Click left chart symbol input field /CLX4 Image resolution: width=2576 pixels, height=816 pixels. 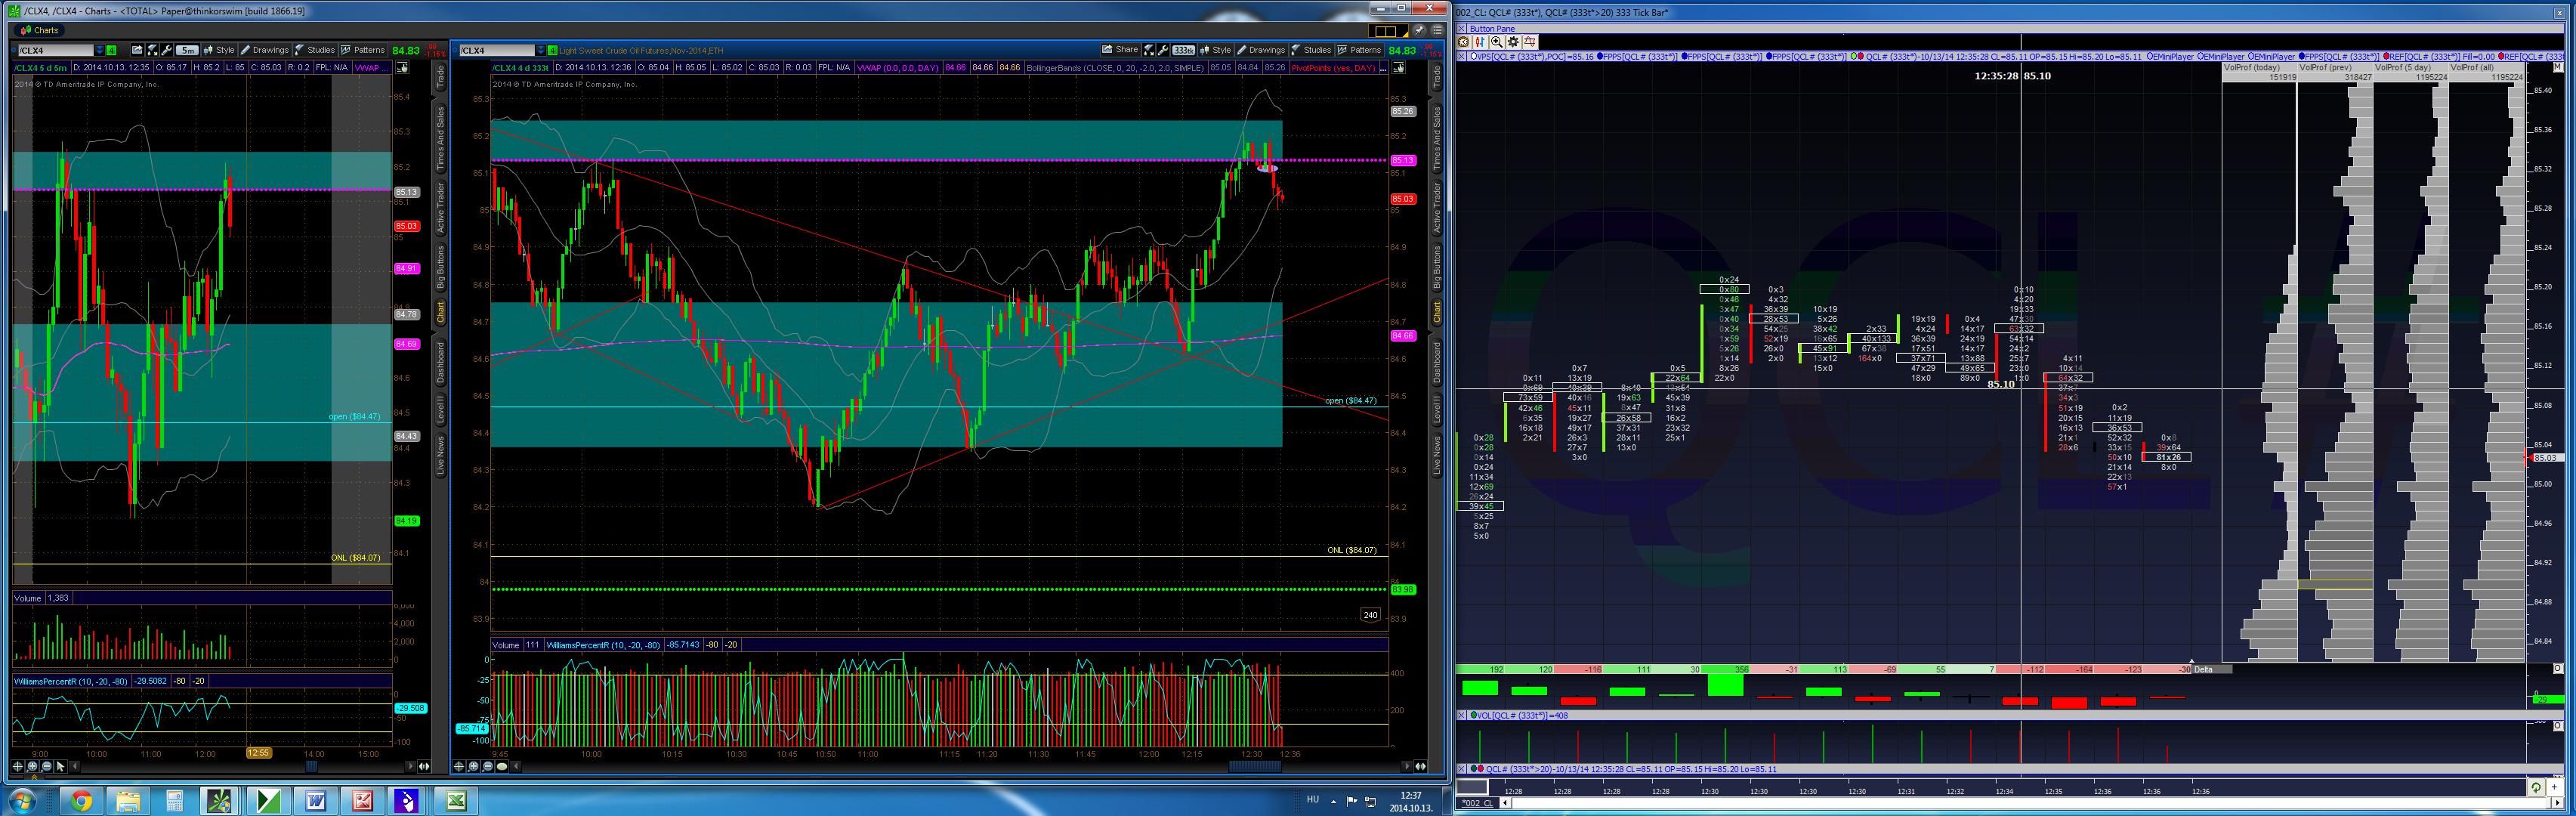click(56, 50)
